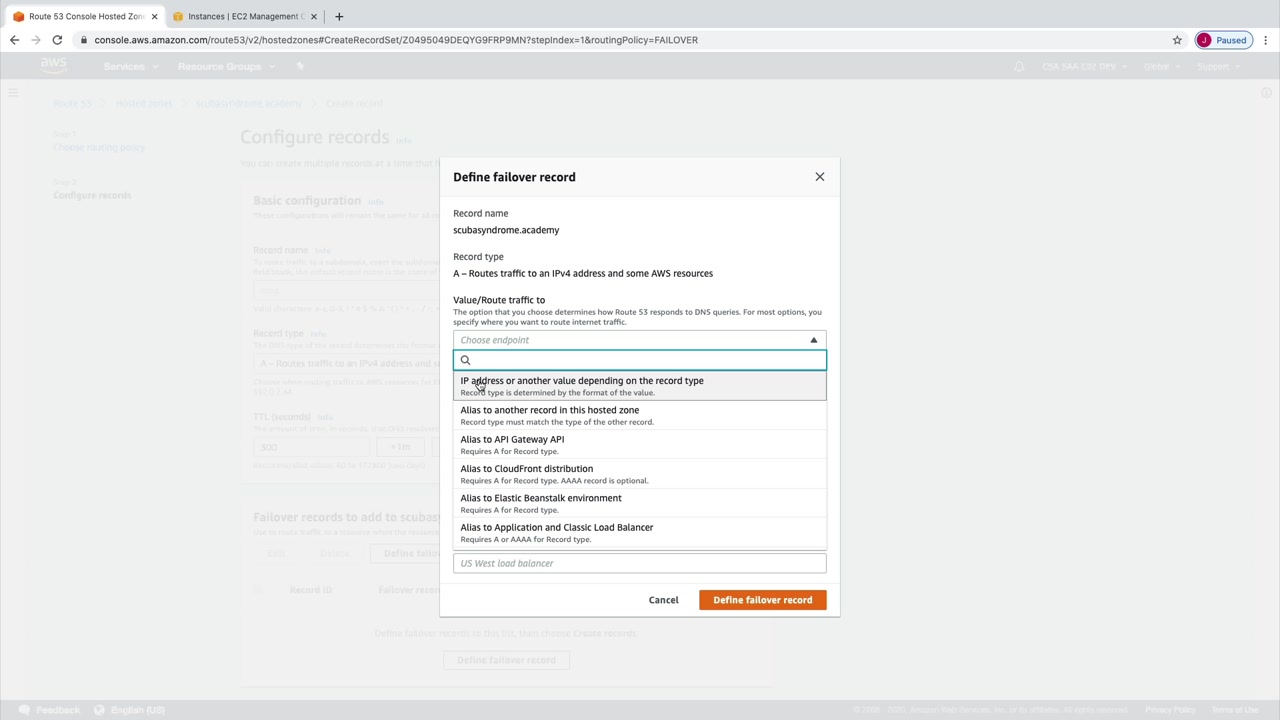Bookmark this page with the star icon
The height and width of the screenshot is (720, 1280).
(1177, 40)
